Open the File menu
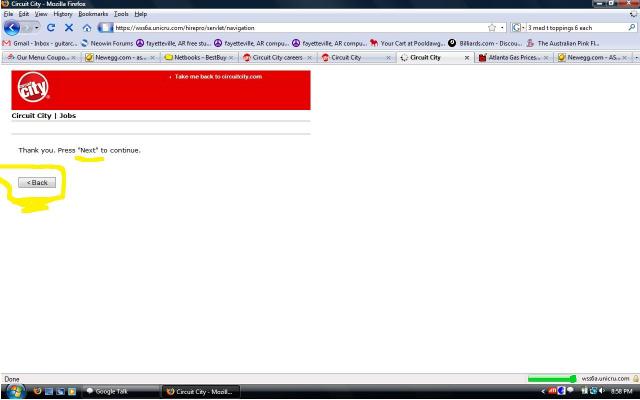The width and height of the screenshot is (640, 400). tap(8, 14)
